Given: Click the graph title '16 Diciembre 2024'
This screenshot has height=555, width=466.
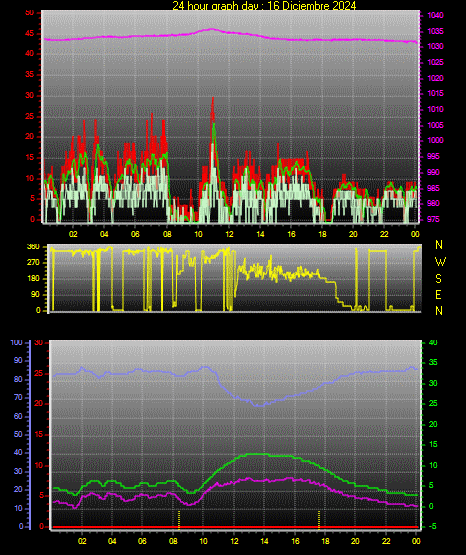Looking at the screenshot, I should pyautogui.click(x=312, y=5).
